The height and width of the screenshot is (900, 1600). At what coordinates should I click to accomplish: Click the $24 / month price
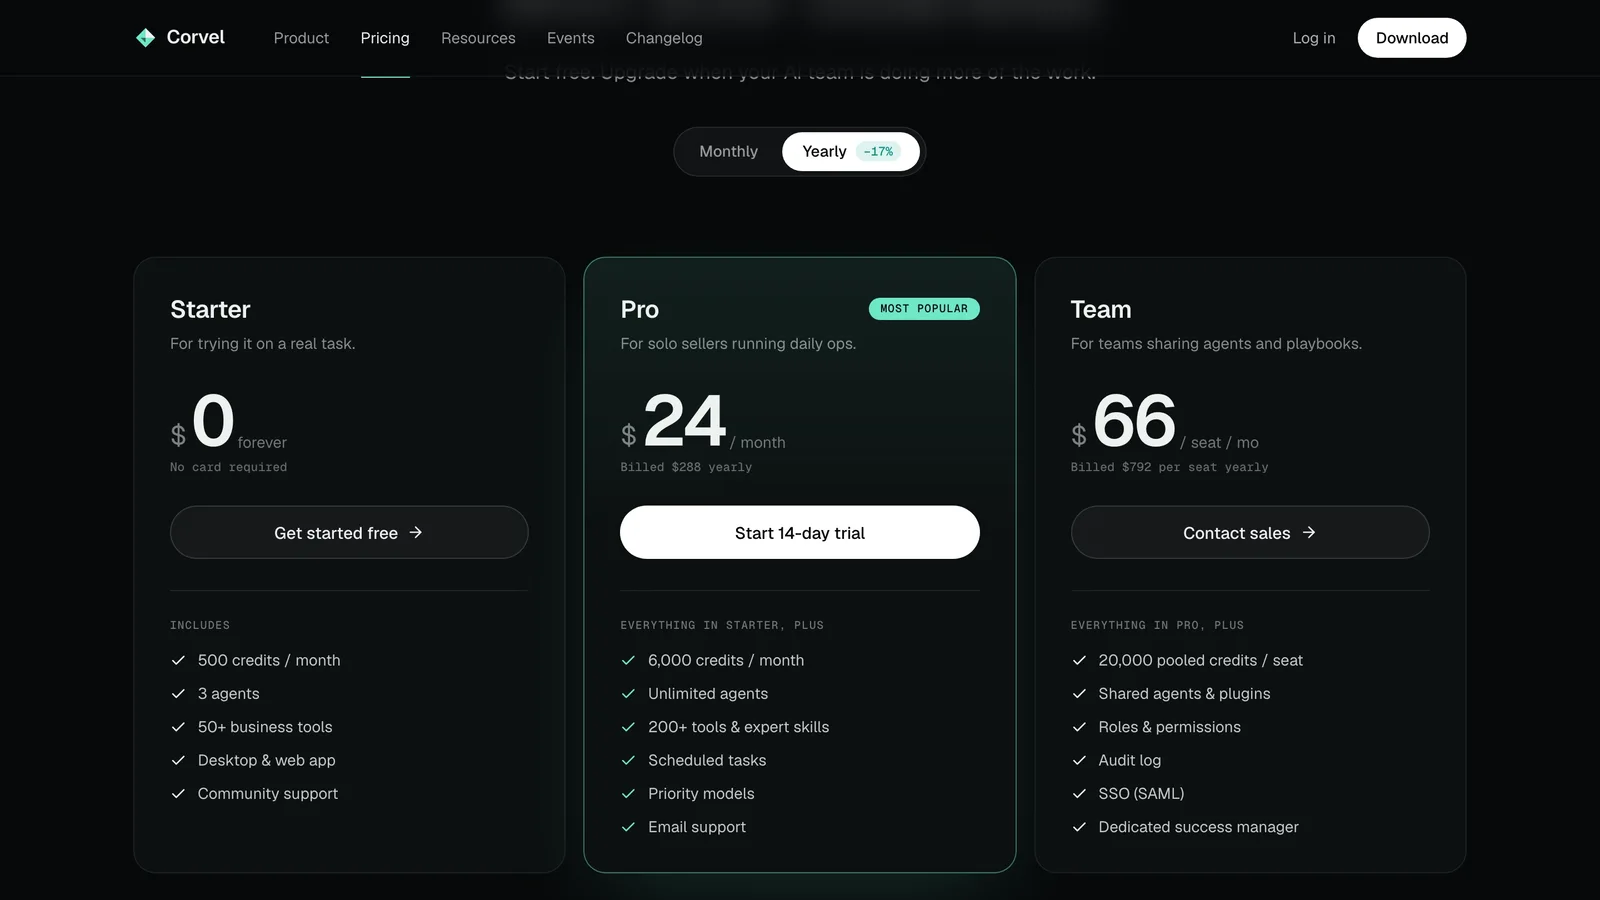pyautogui.click(x=703, y=422)
